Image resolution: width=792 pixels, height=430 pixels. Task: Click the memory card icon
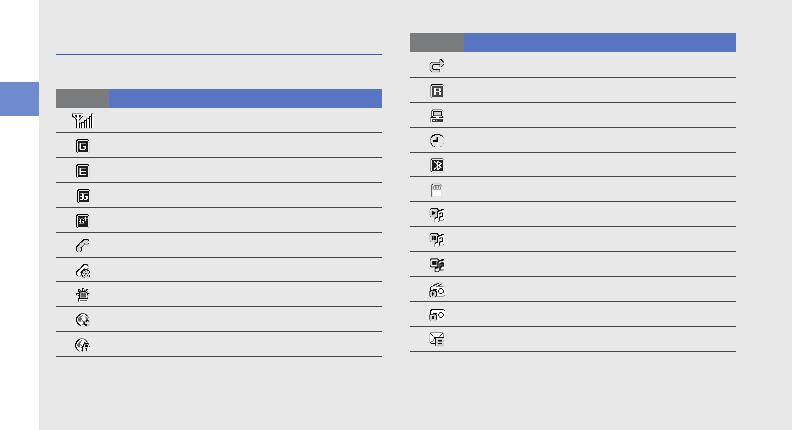pos(437,189)
